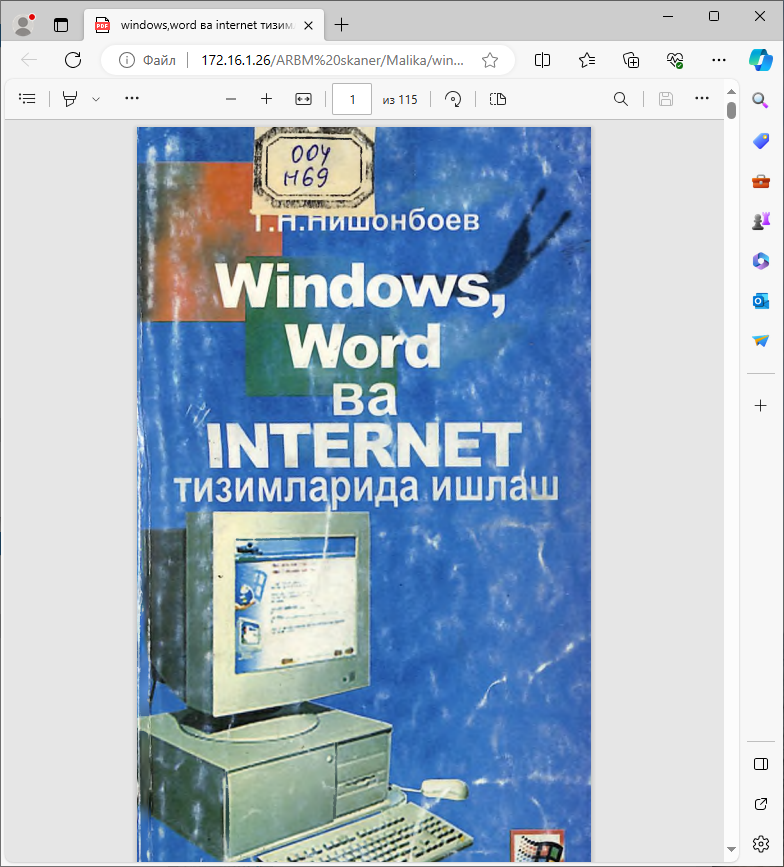Open Microsoft 365 in sidebar

[x=761, y=261]
